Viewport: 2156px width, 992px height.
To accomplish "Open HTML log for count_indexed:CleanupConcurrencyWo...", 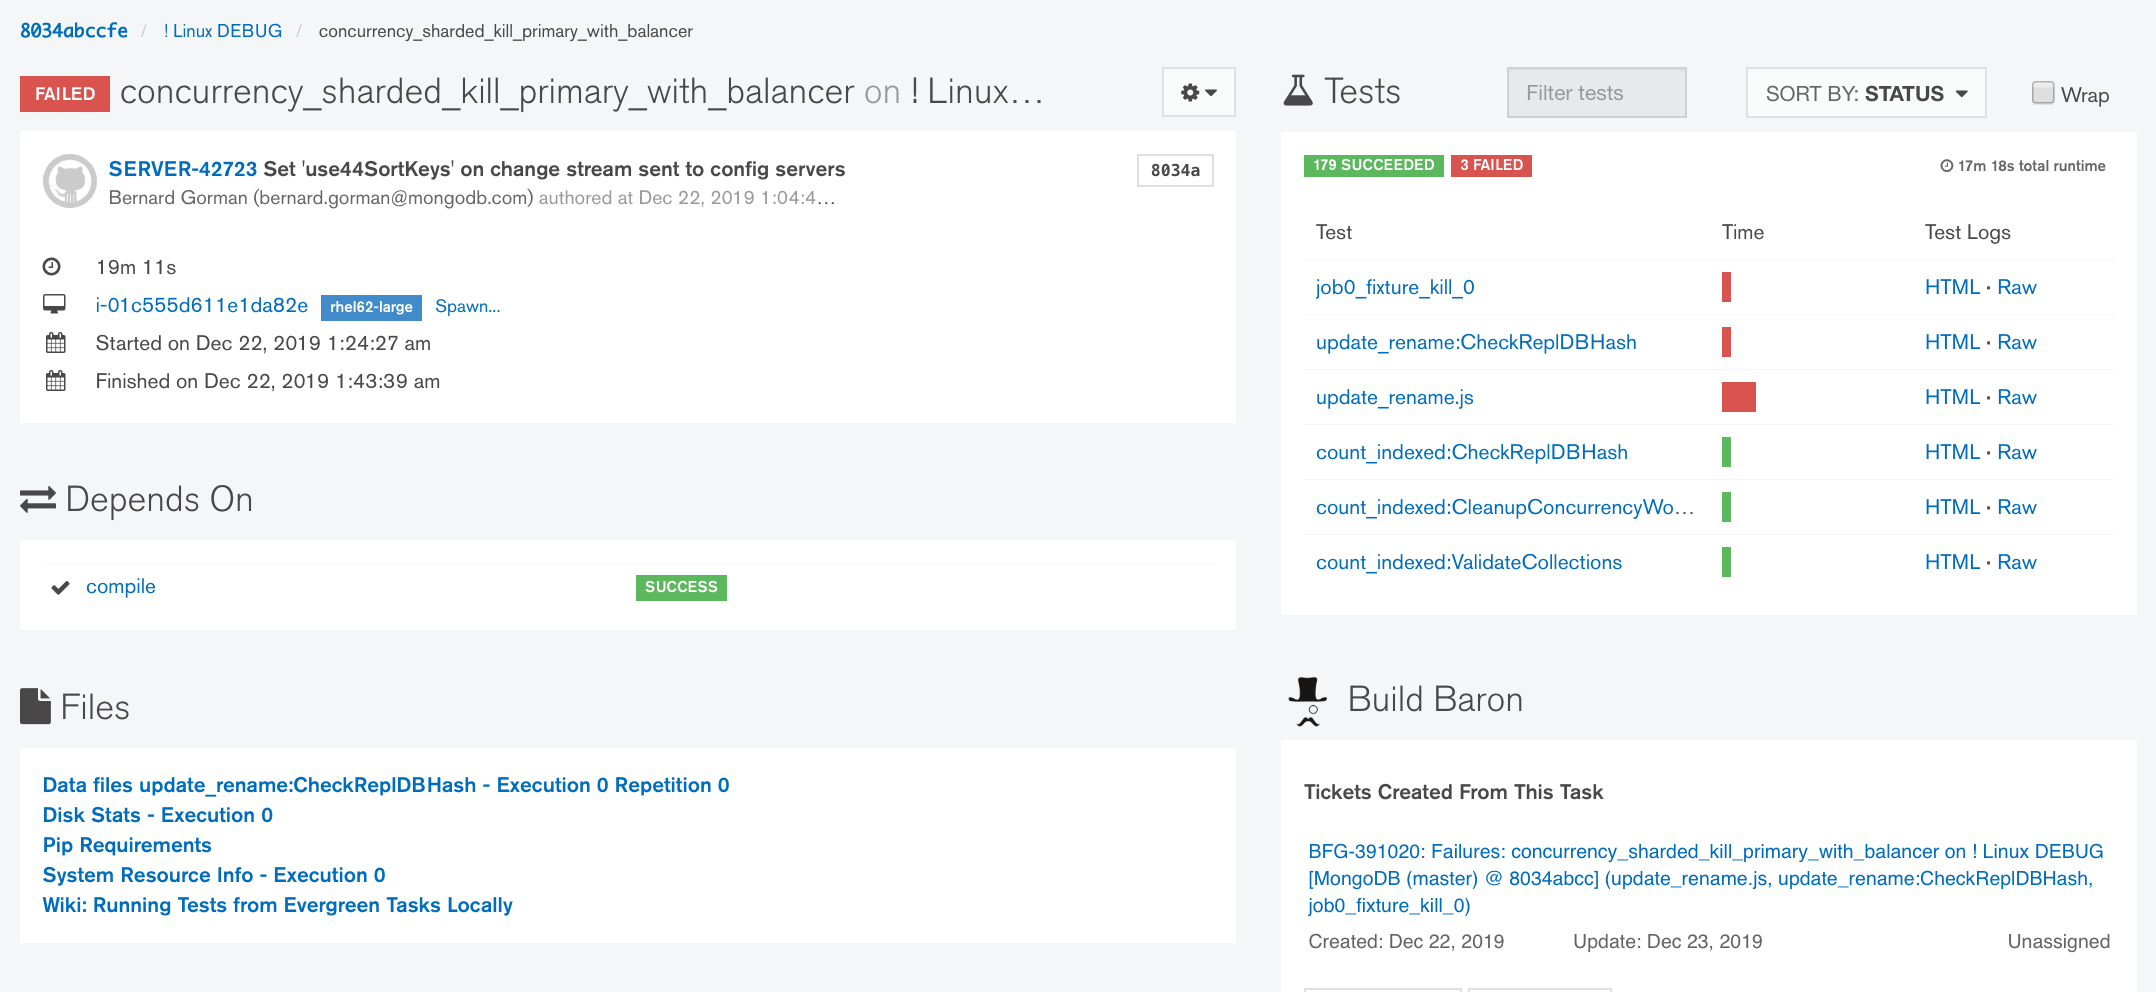I will tap(1952, 507).
